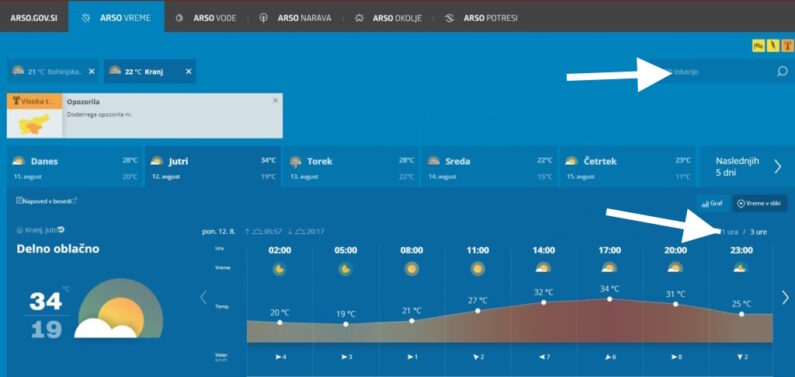Open the Napoved v besedi link
This screenshot has height=377, width=795.
coord(47,201)
